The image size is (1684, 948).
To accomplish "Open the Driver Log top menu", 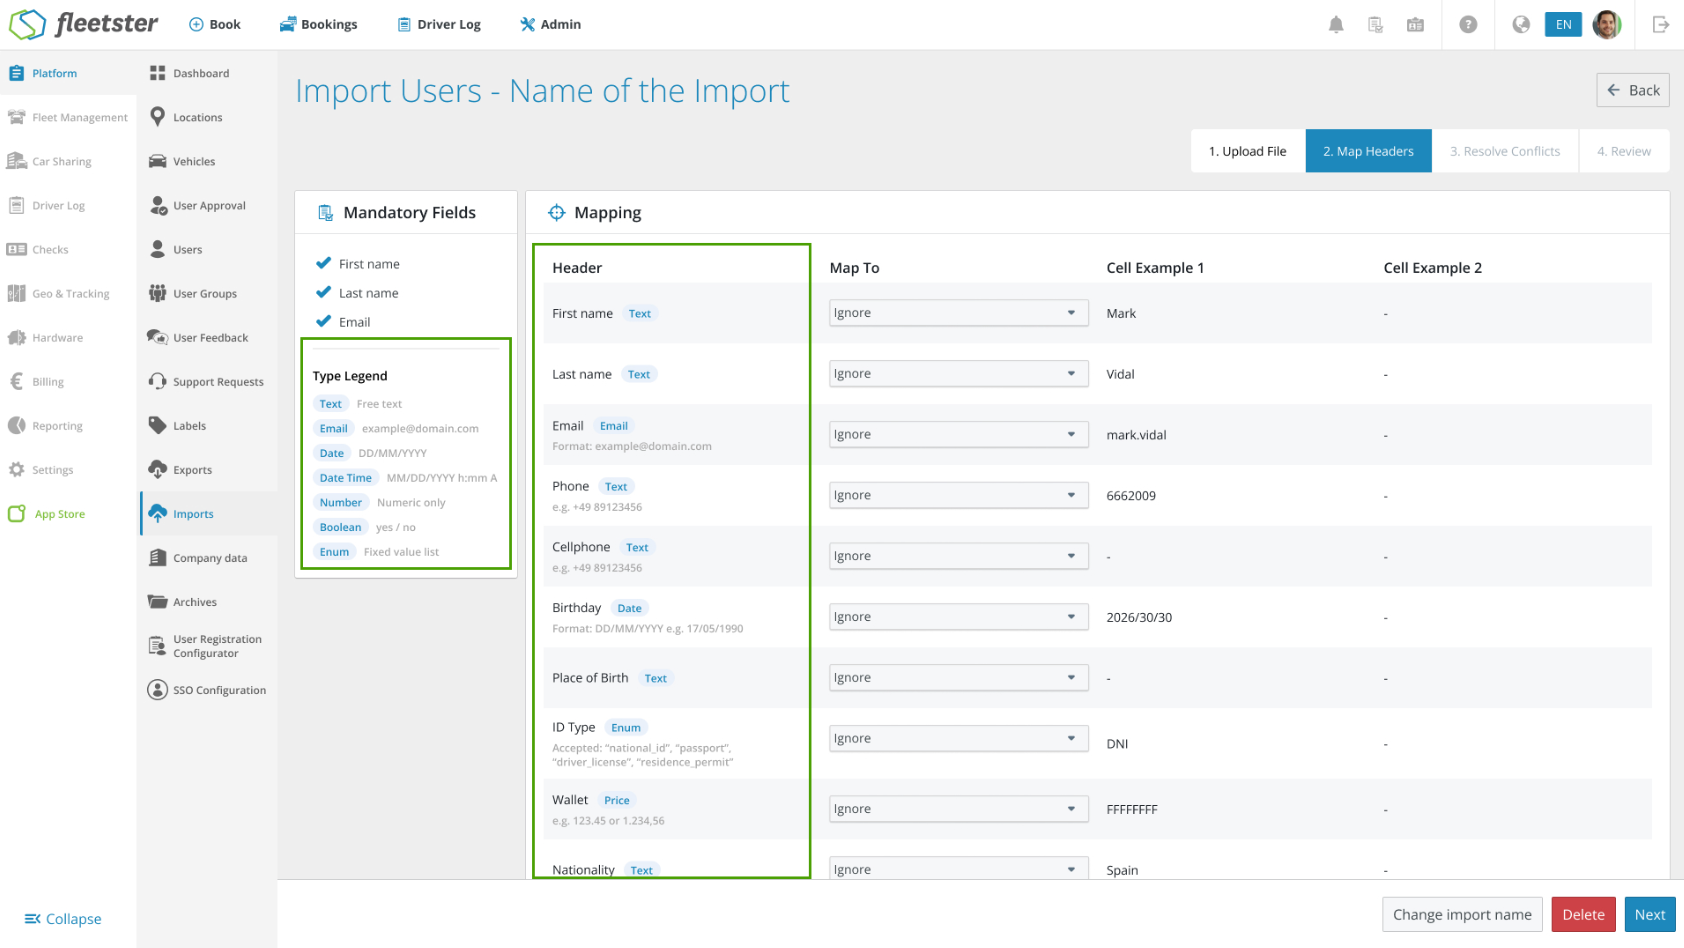I will click(x=439, y=25).
